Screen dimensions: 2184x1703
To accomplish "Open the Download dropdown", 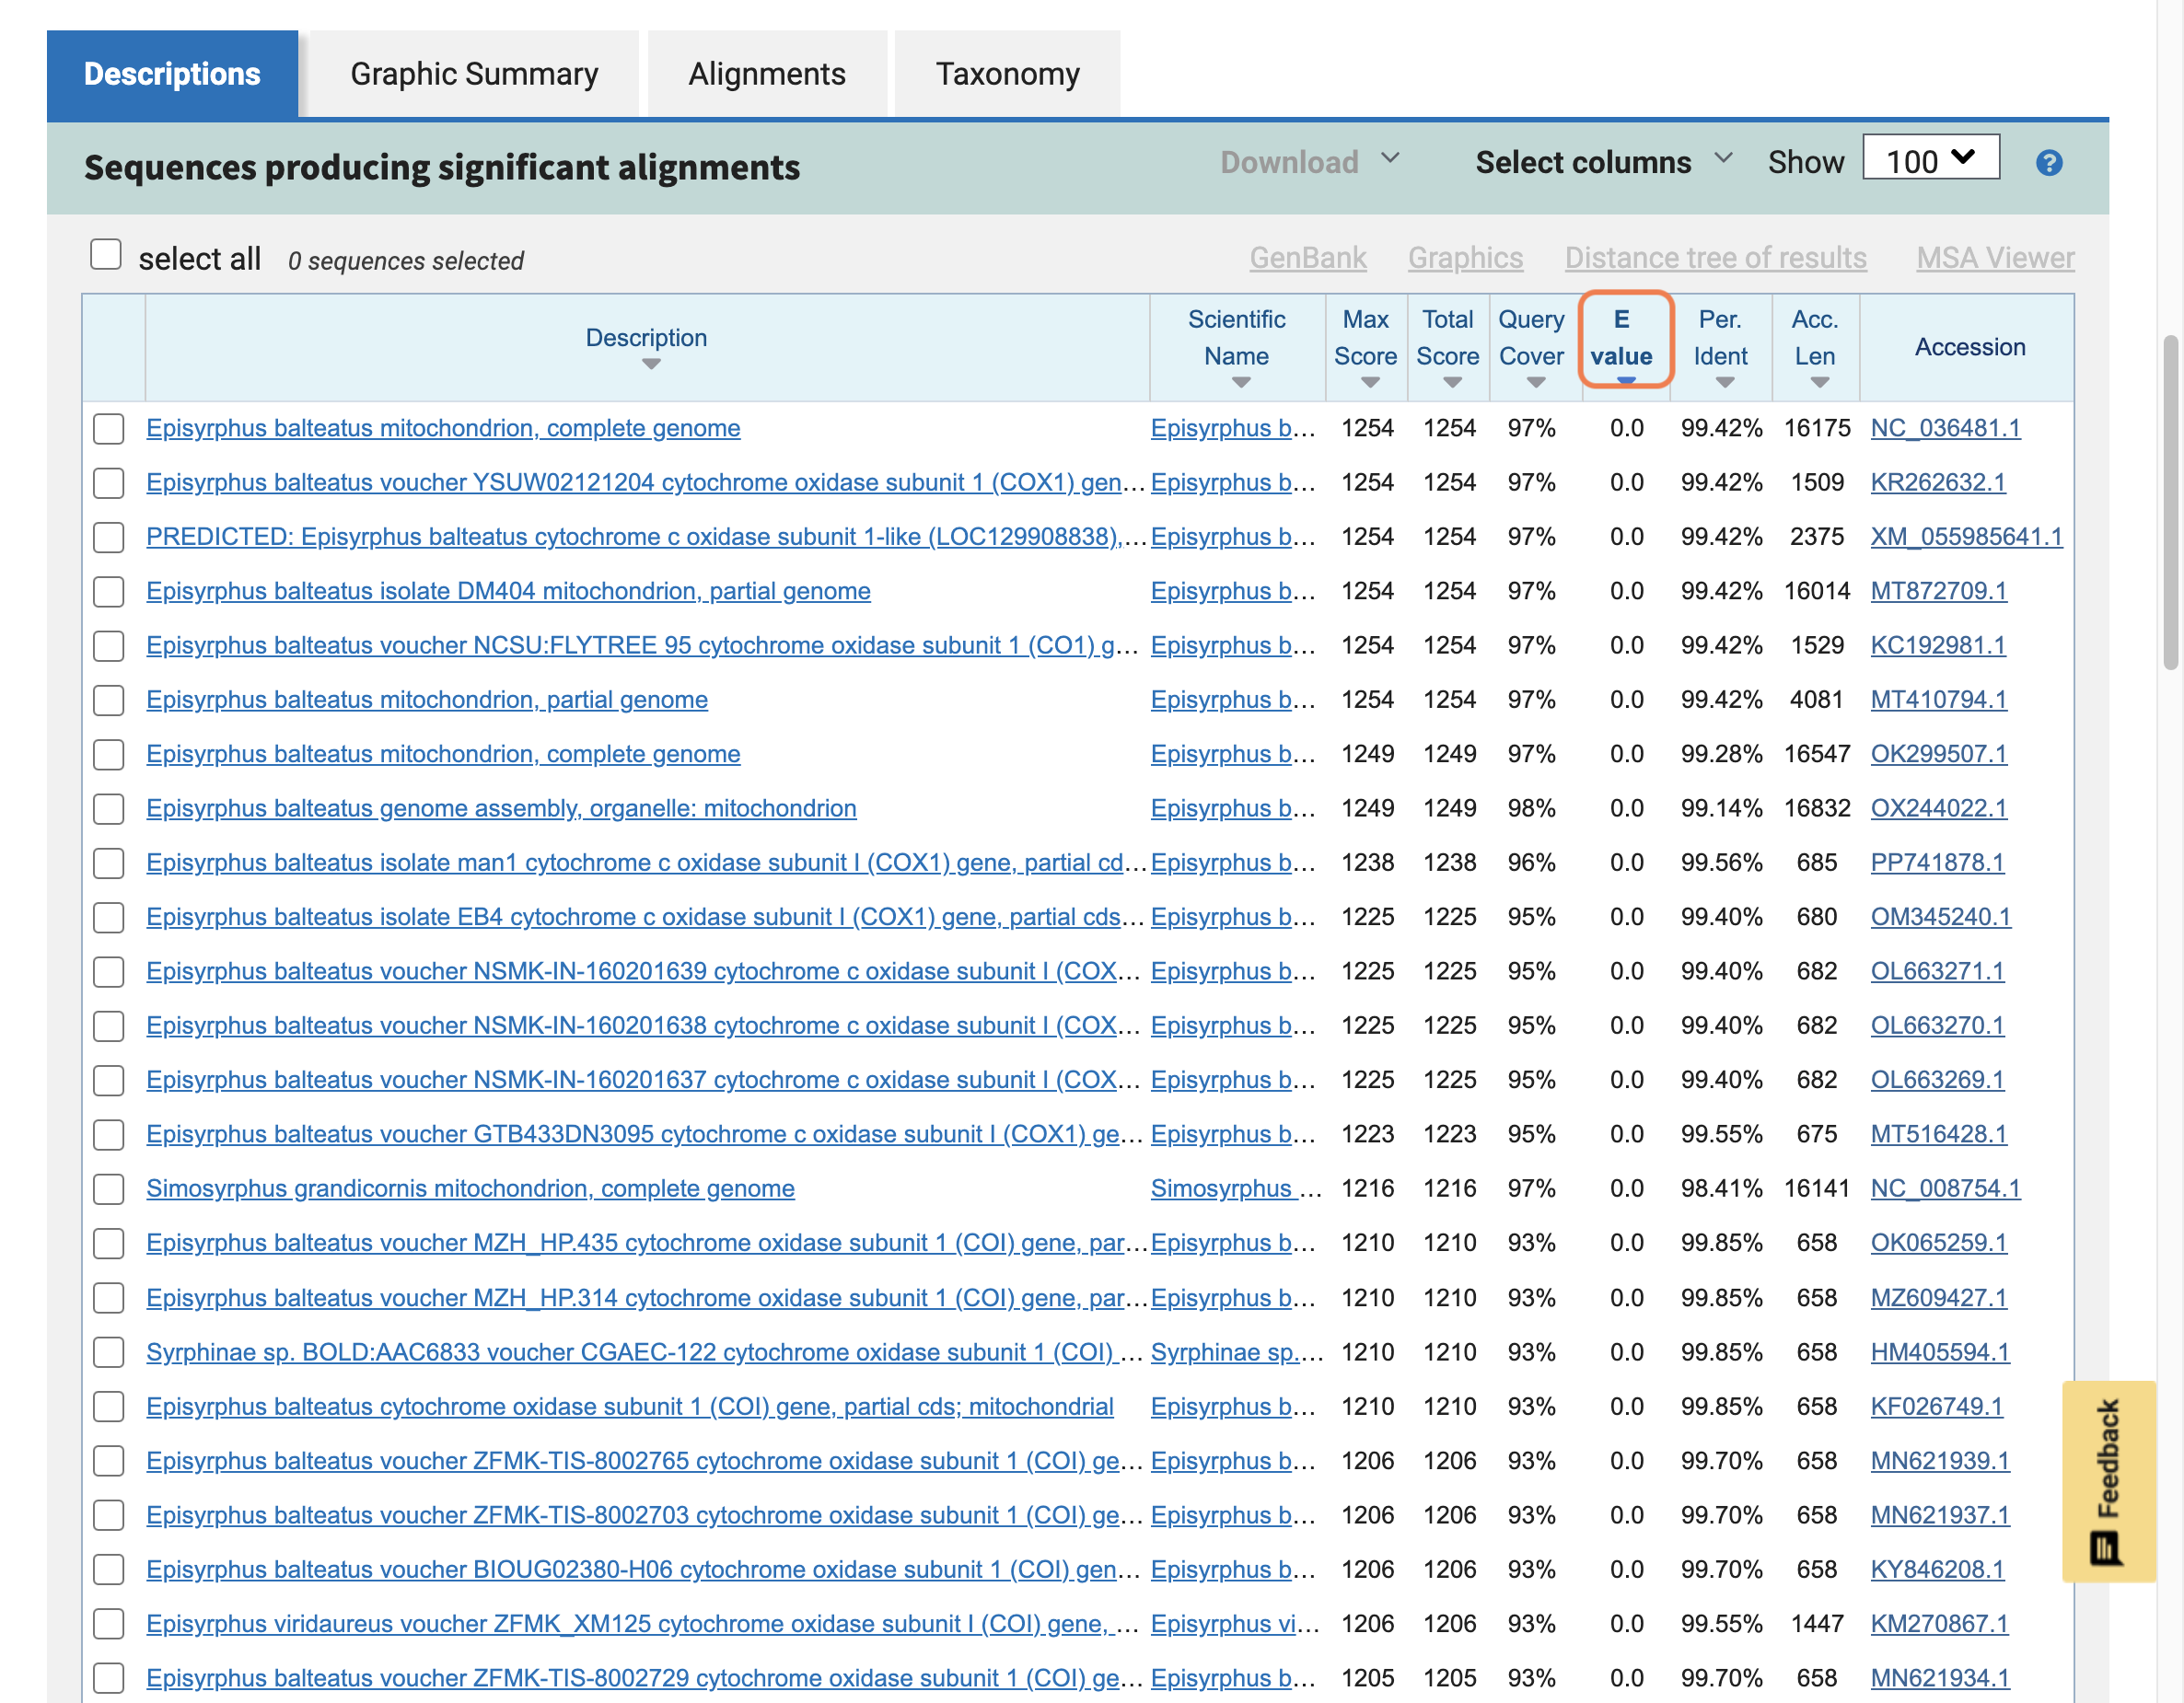I will pyautogui.click(x=1309, y=162).
